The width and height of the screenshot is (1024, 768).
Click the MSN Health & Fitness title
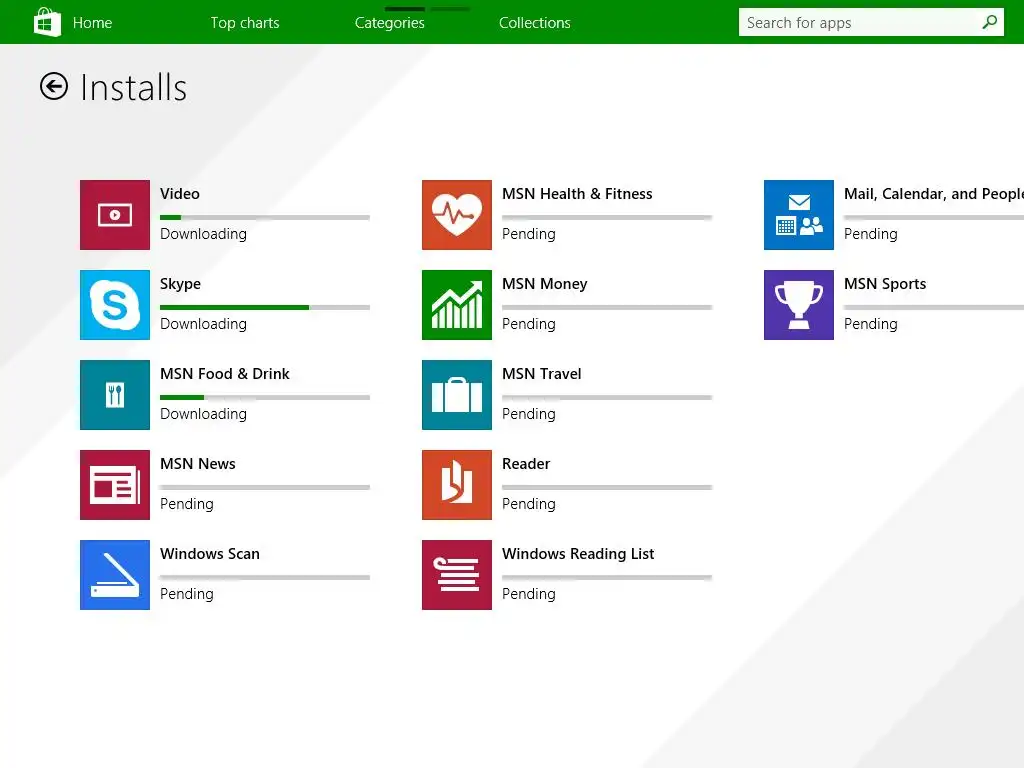click(577, 194)
